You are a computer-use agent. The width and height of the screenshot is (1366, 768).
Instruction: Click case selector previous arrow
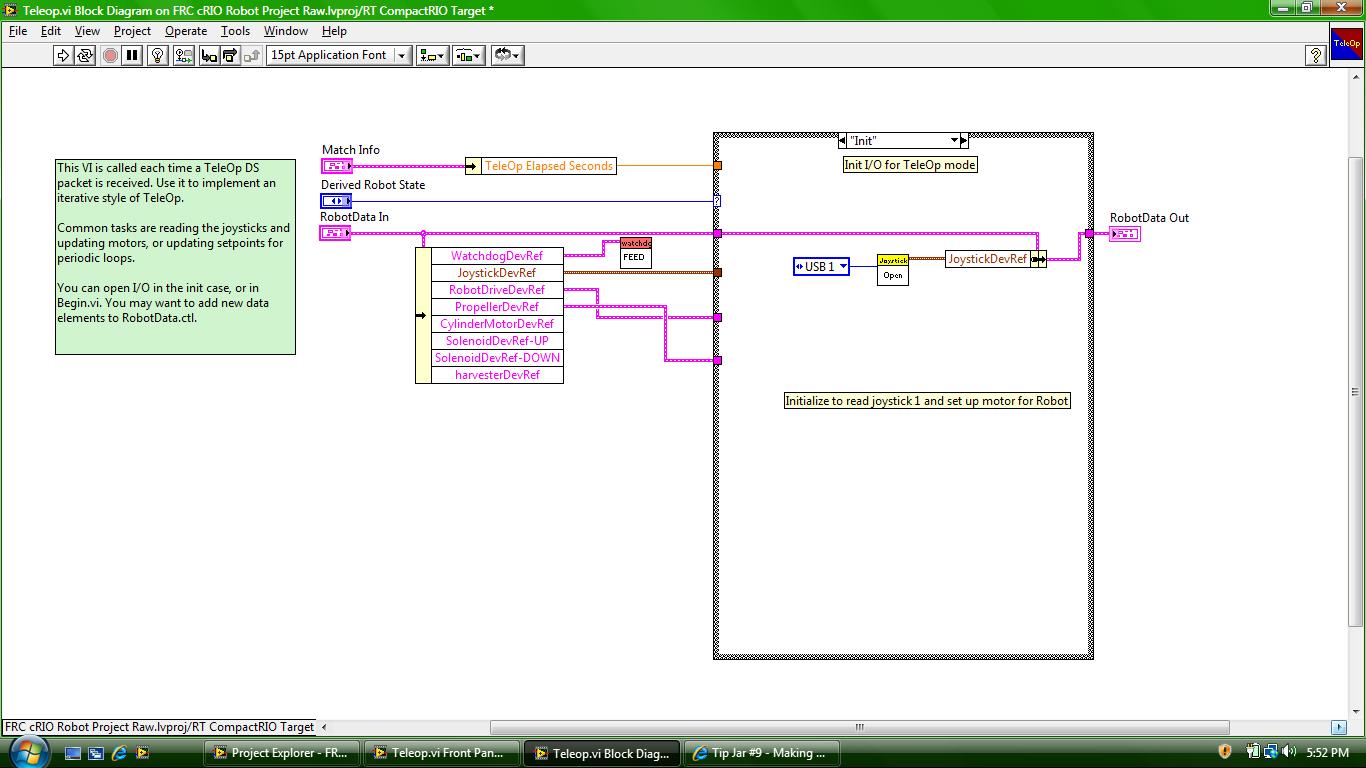point(844,141)
